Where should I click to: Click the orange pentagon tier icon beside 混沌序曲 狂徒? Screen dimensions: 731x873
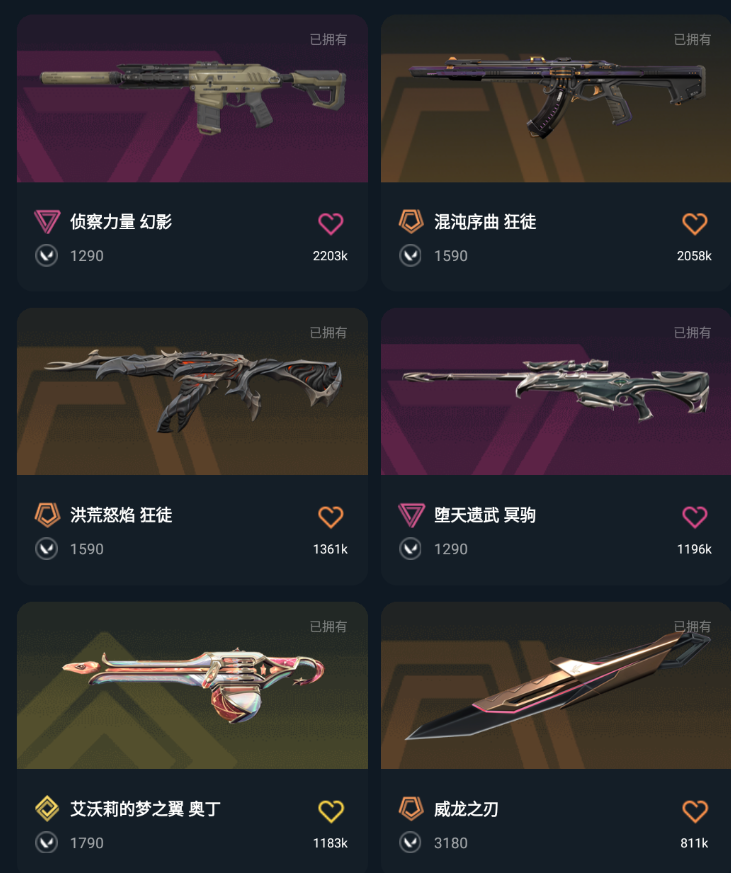point(411,222)
